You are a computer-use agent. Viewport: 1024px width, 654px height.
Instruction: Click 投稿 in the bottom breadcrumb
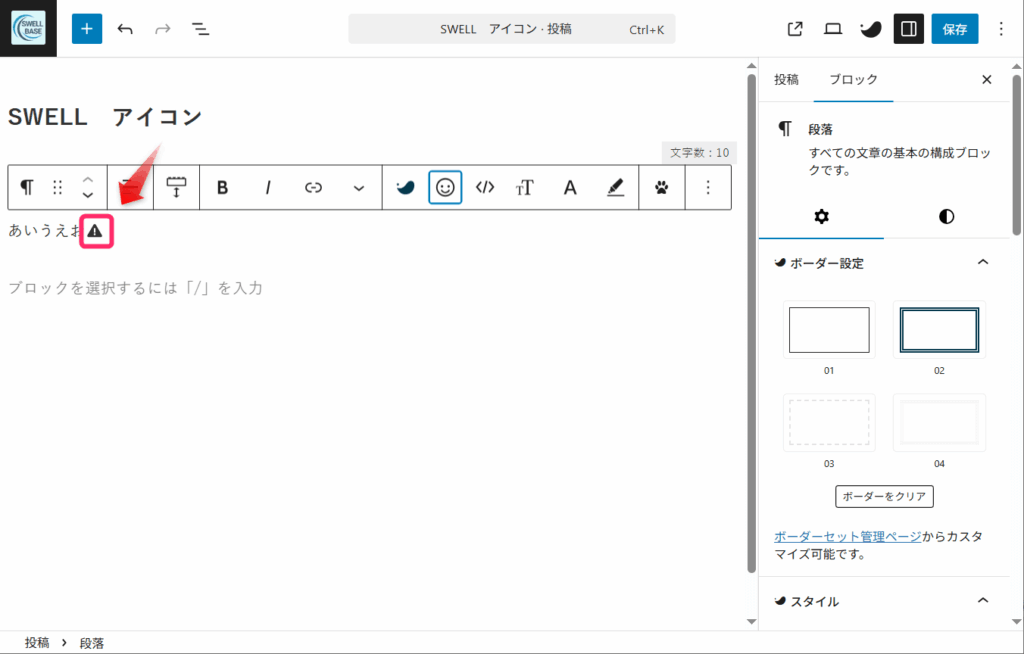point(37,643)
